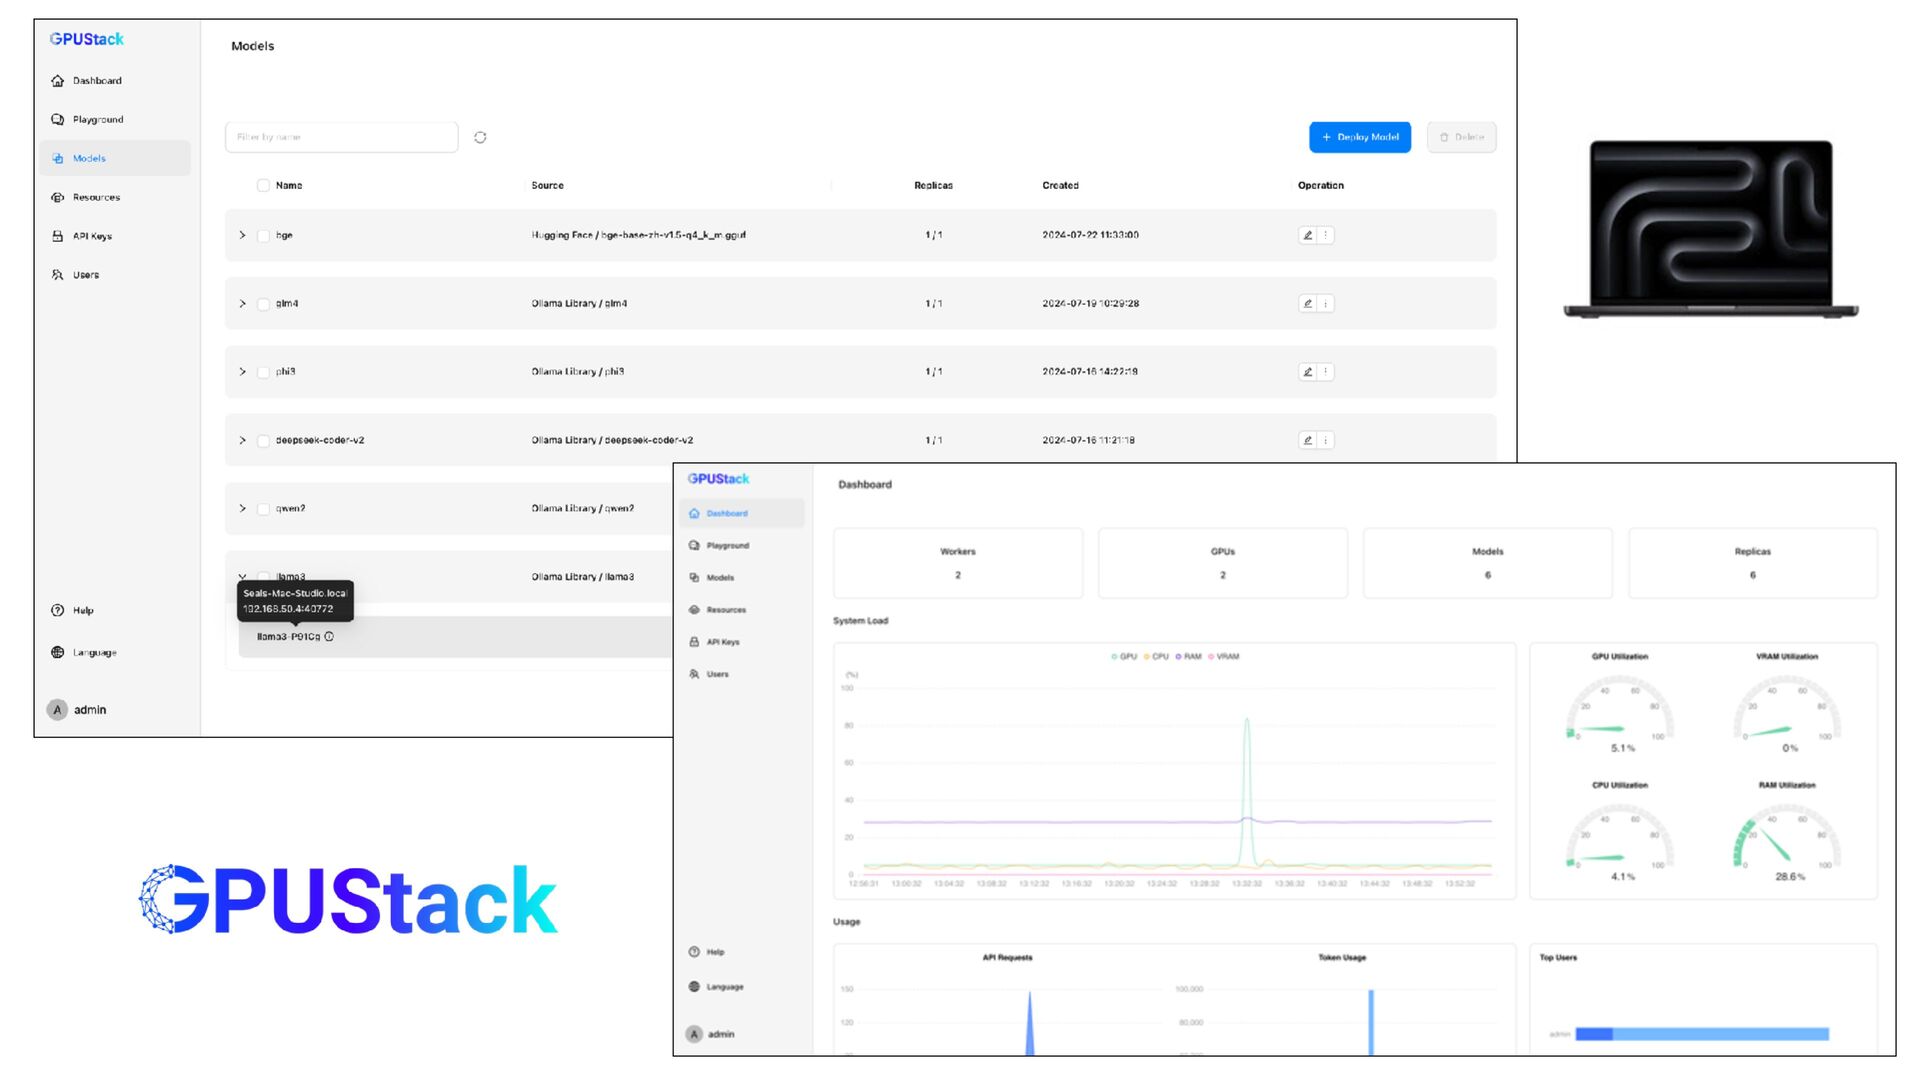
Task: Click the admin avatar in Models window
Action: point(57,709)
